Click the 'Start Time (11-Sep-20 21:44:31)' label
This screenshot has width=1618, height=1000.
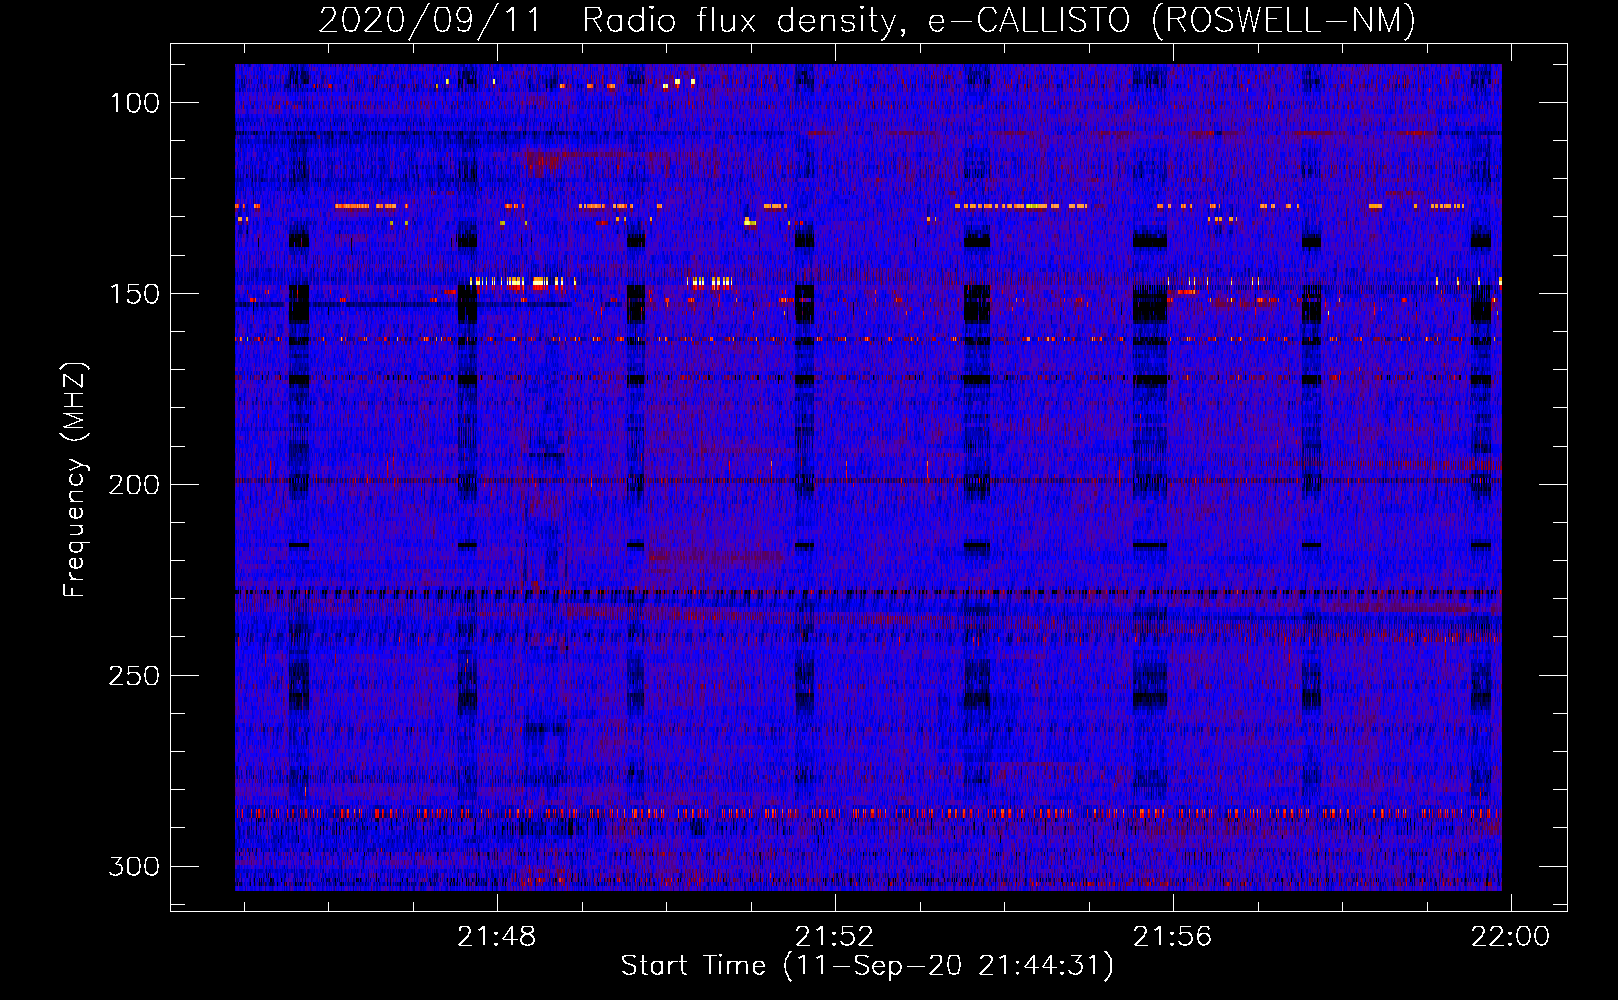tap(867, 966)
